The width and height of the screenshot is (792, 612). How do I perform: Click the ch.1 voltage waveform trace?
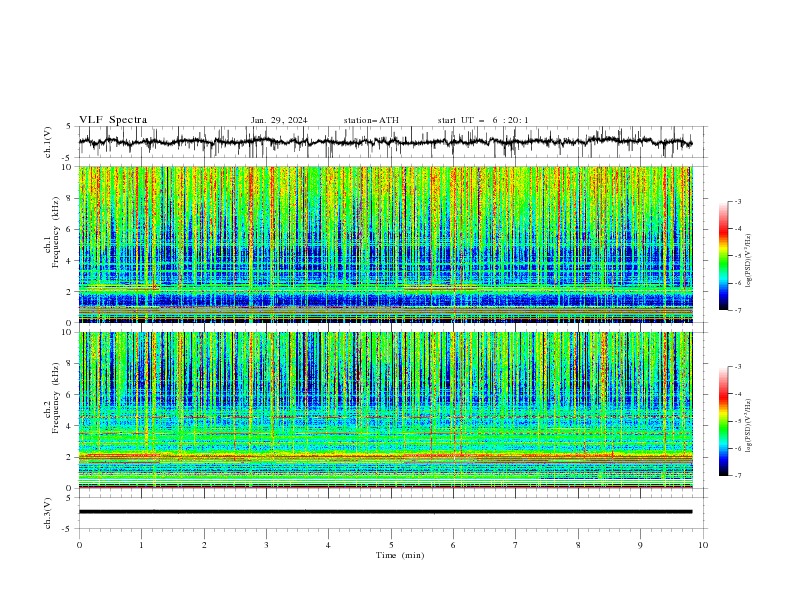coord(385,142)
